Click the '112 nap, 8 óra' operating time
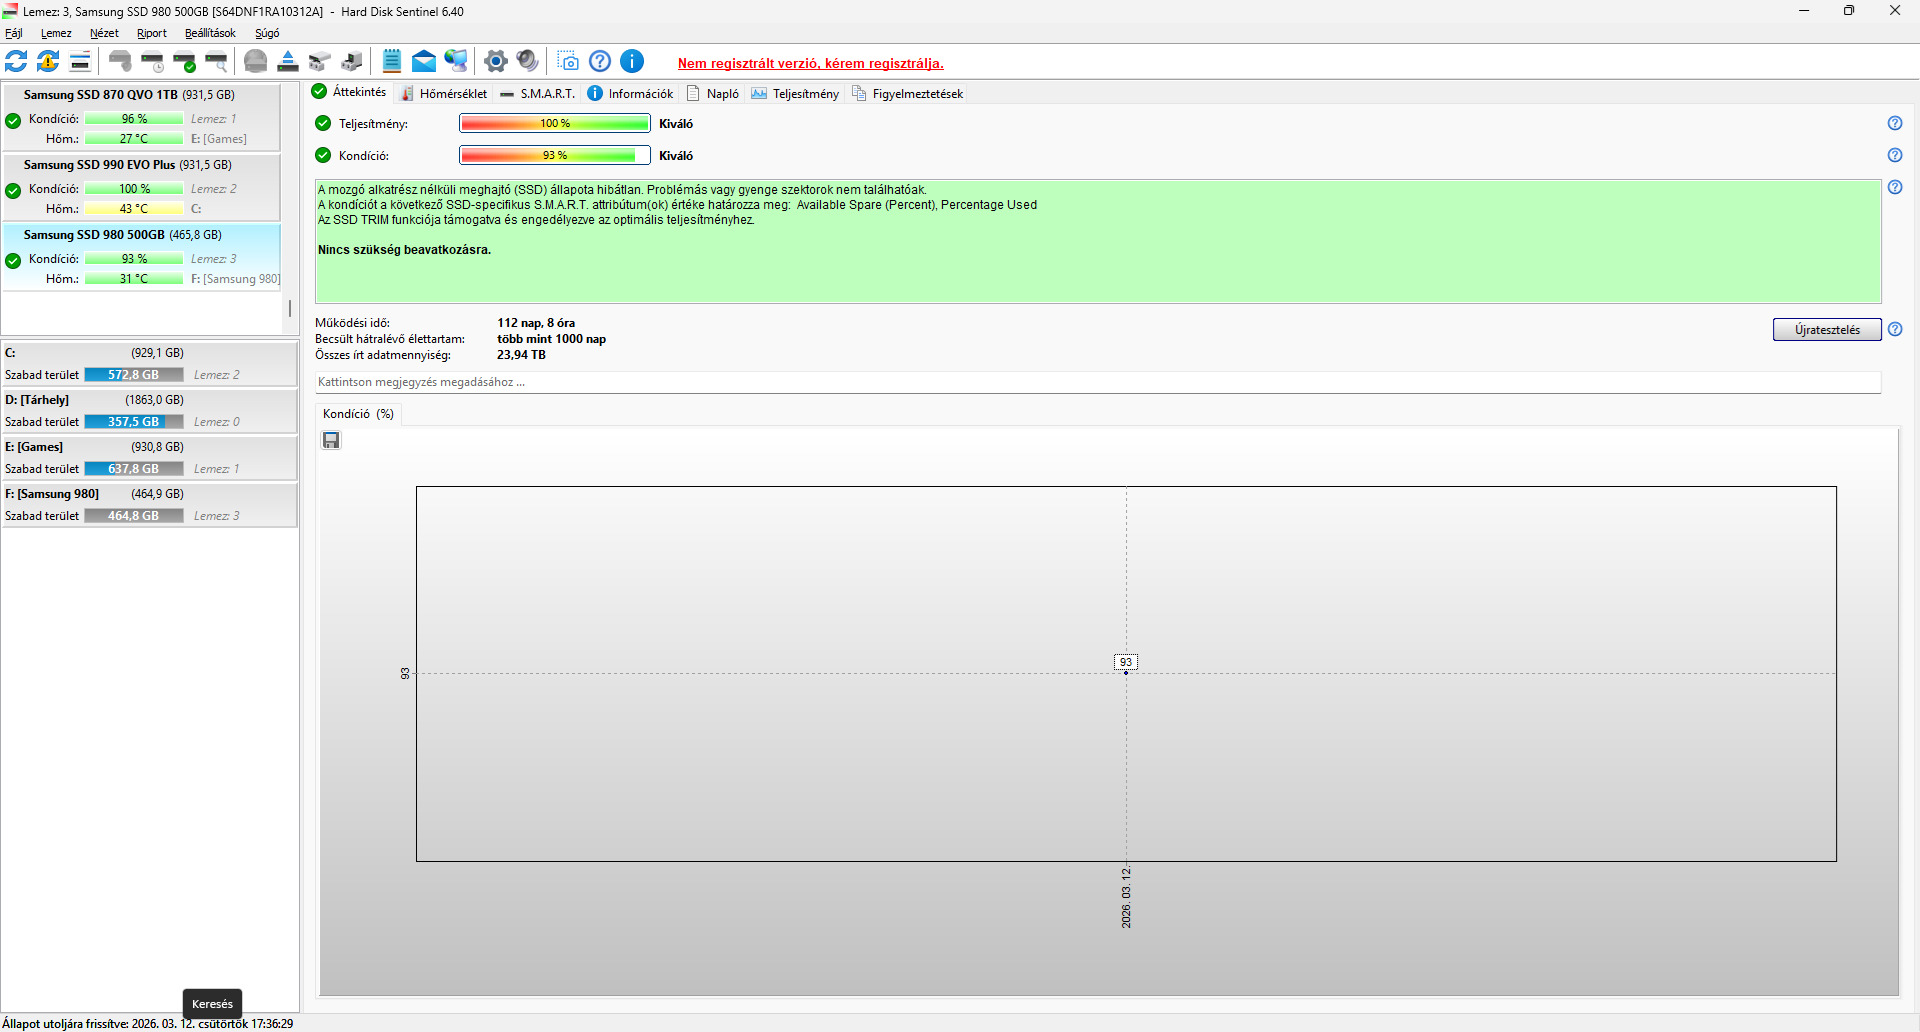 click(x=536, y=323)
